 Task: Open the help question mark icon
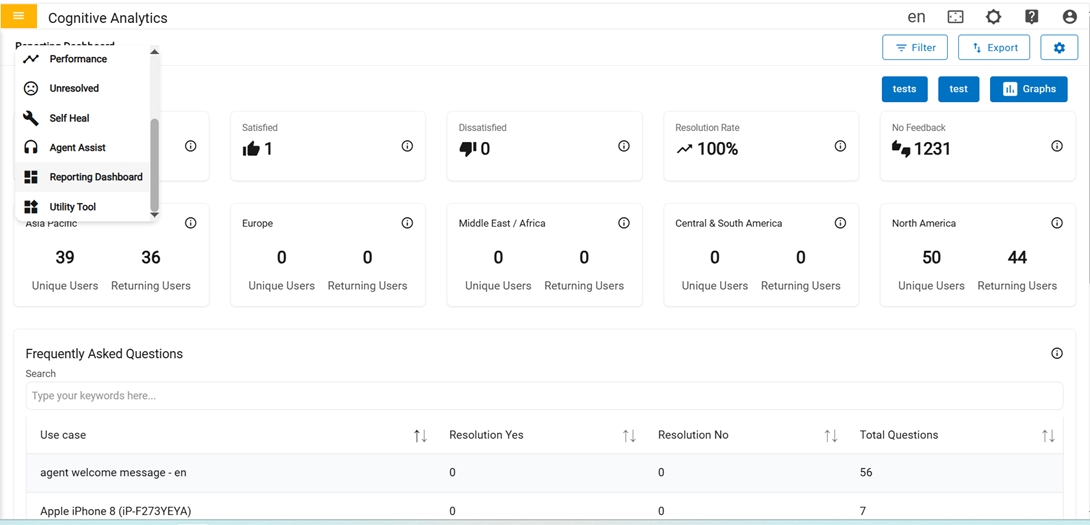click(1031, 17)
